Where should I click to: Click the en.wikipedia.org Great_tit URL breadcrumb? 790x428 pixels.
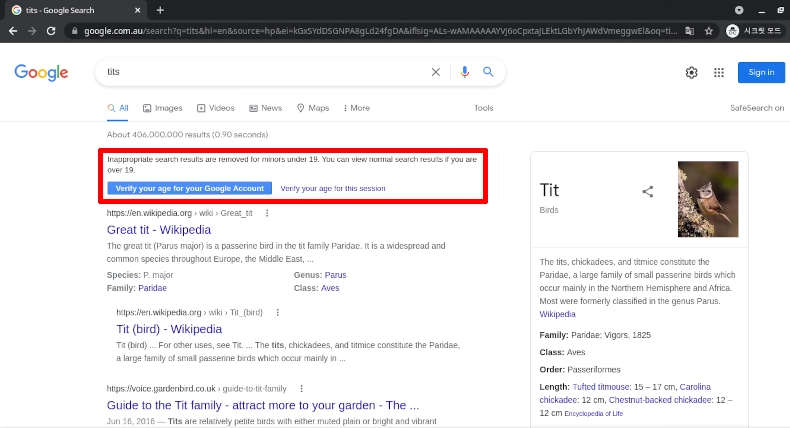pos(179,213)
